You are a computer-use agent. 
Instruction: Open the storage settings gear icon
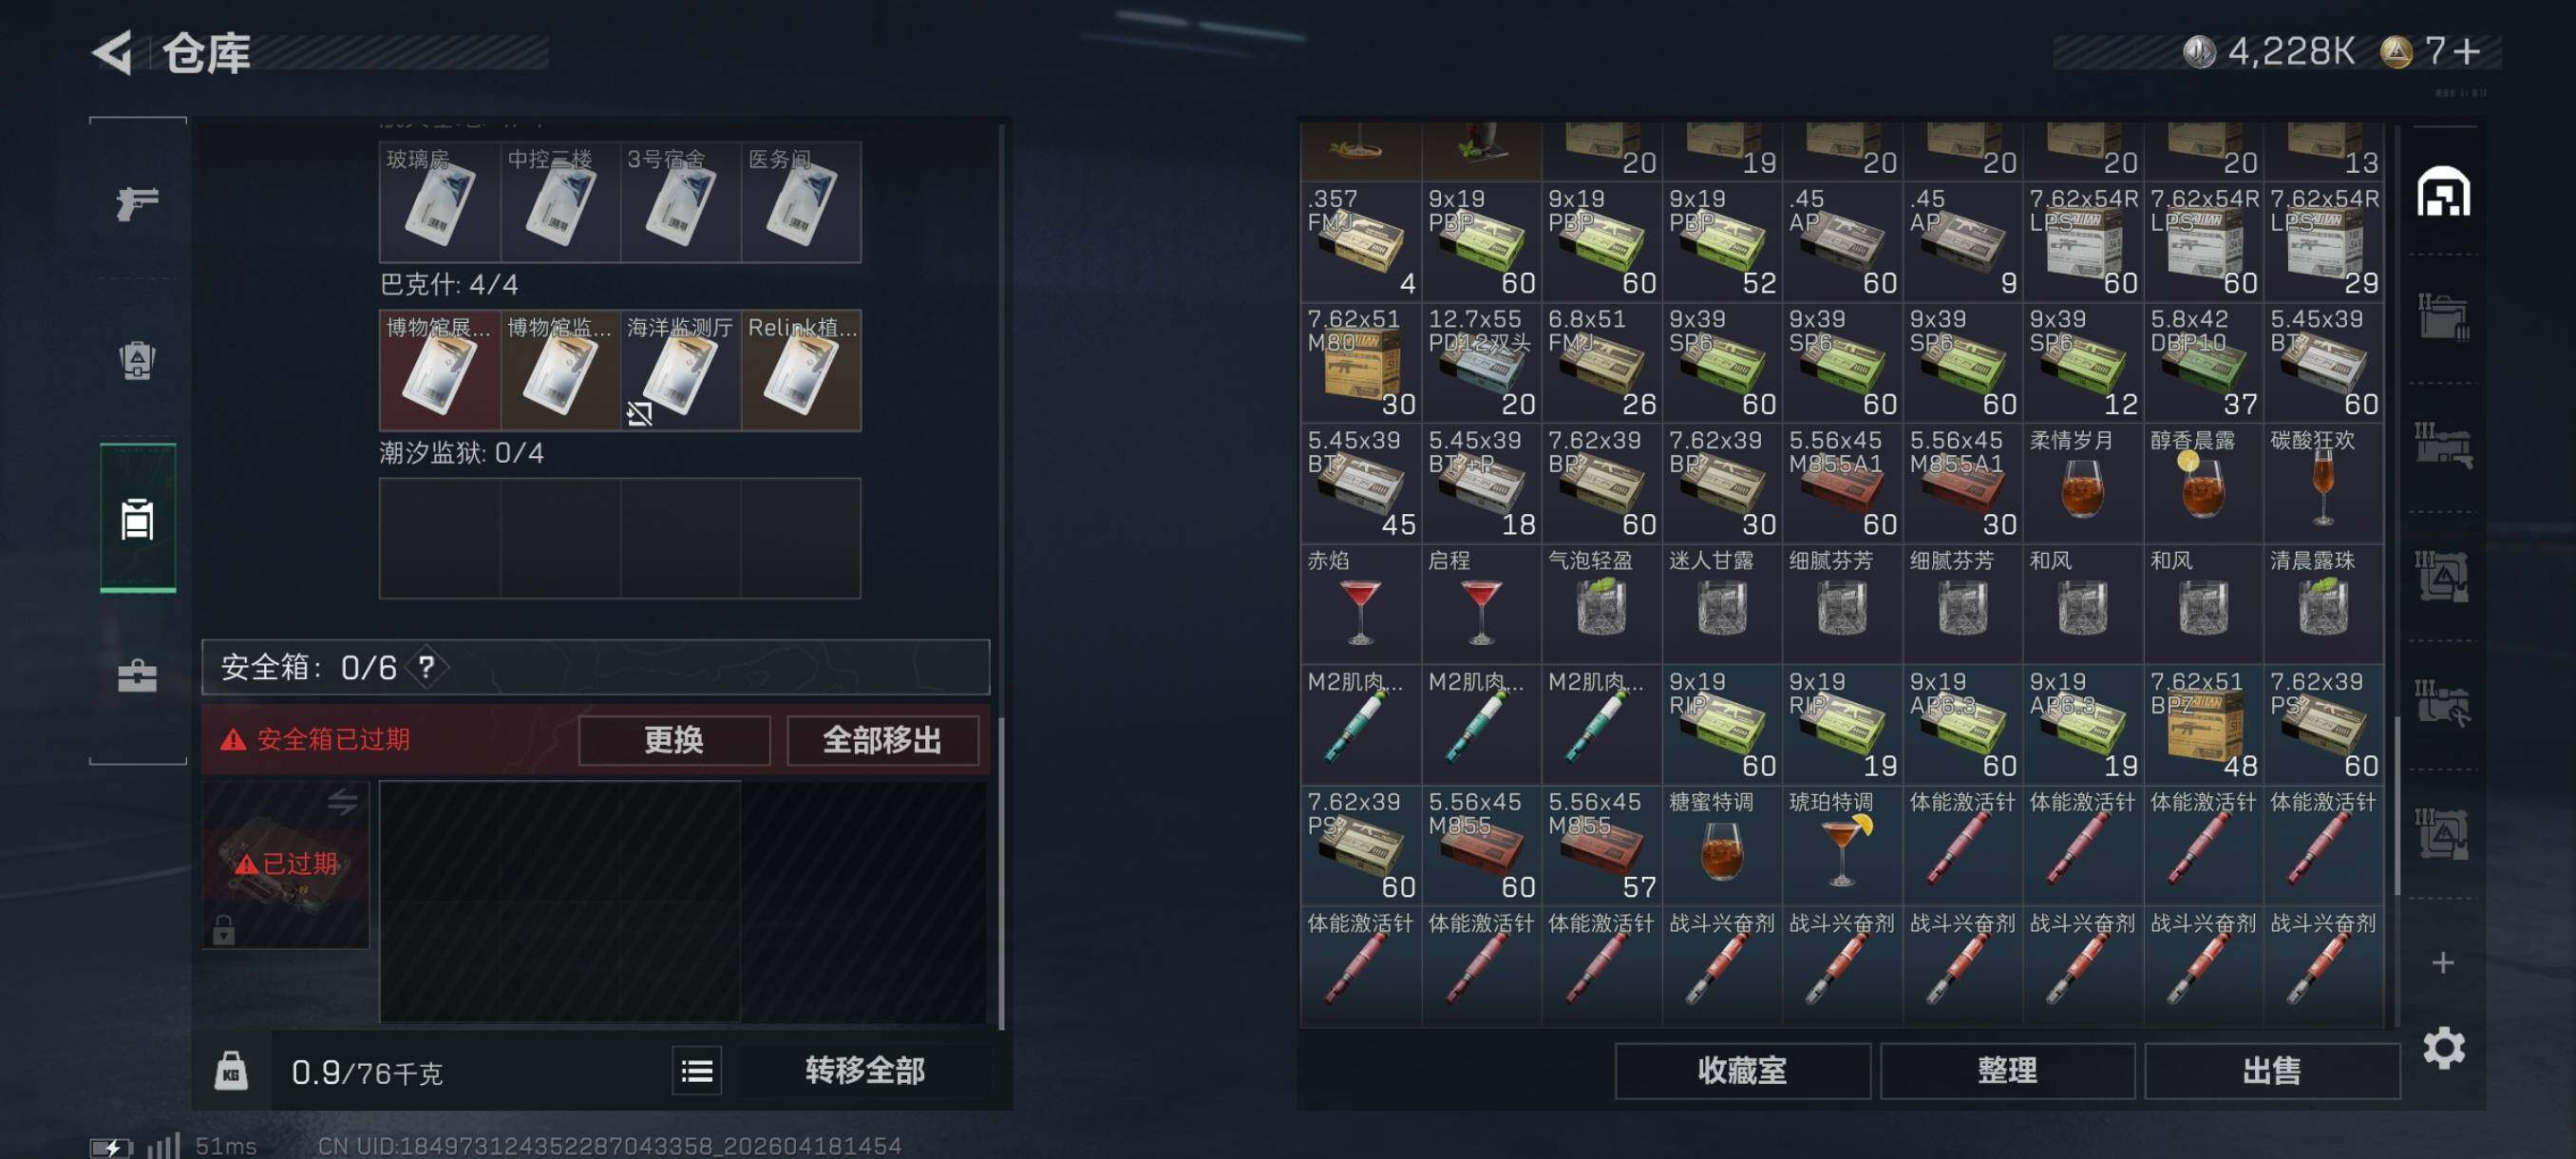coord(2443,1048)
